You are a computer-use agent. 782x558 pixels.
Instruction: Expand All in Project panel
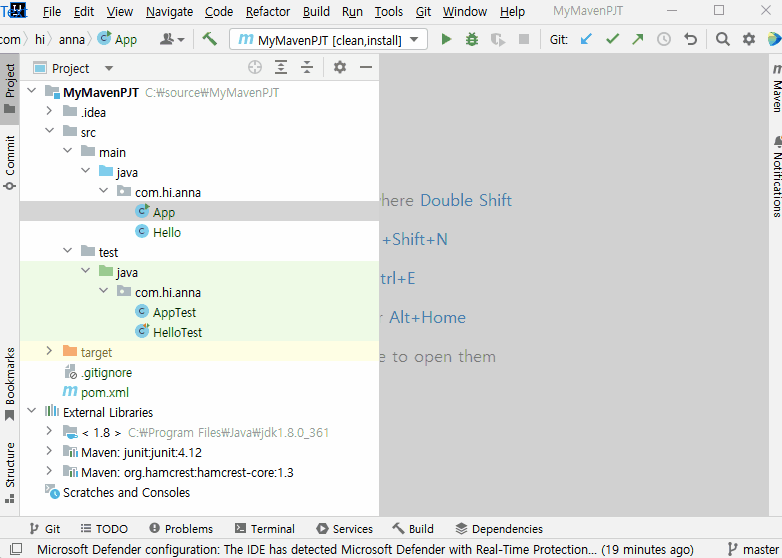coord(281,67)
